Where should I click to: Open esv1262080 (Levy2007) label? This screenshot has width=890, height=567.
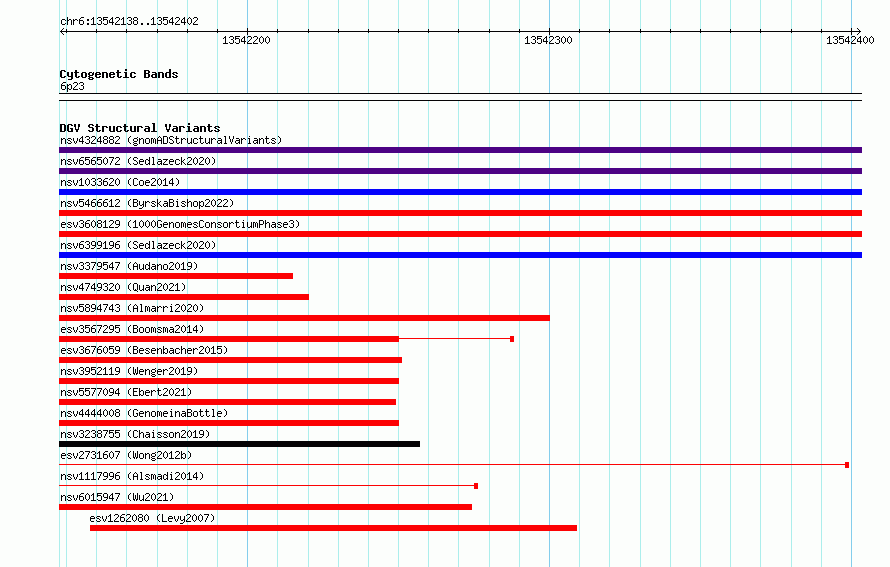[152, 518]
